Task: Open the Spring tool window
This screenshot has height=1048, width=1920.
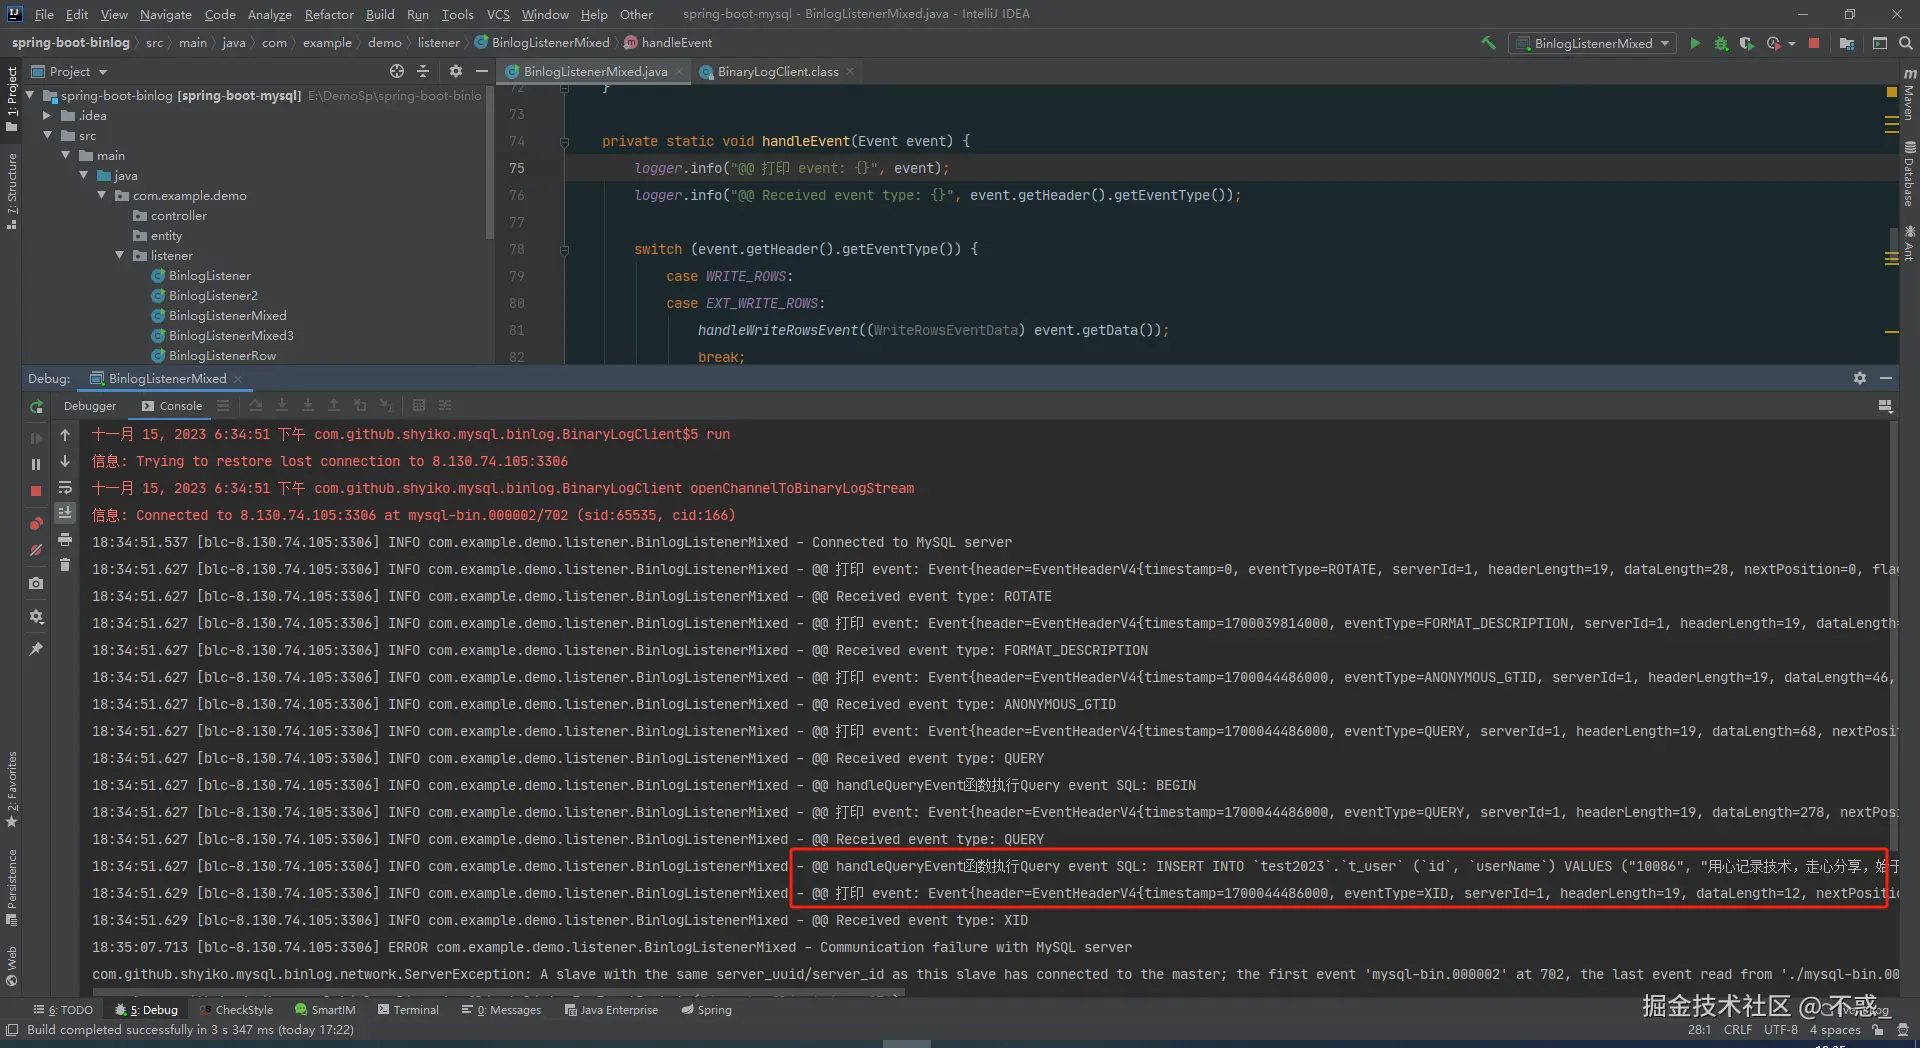Action: (706, 1010)
